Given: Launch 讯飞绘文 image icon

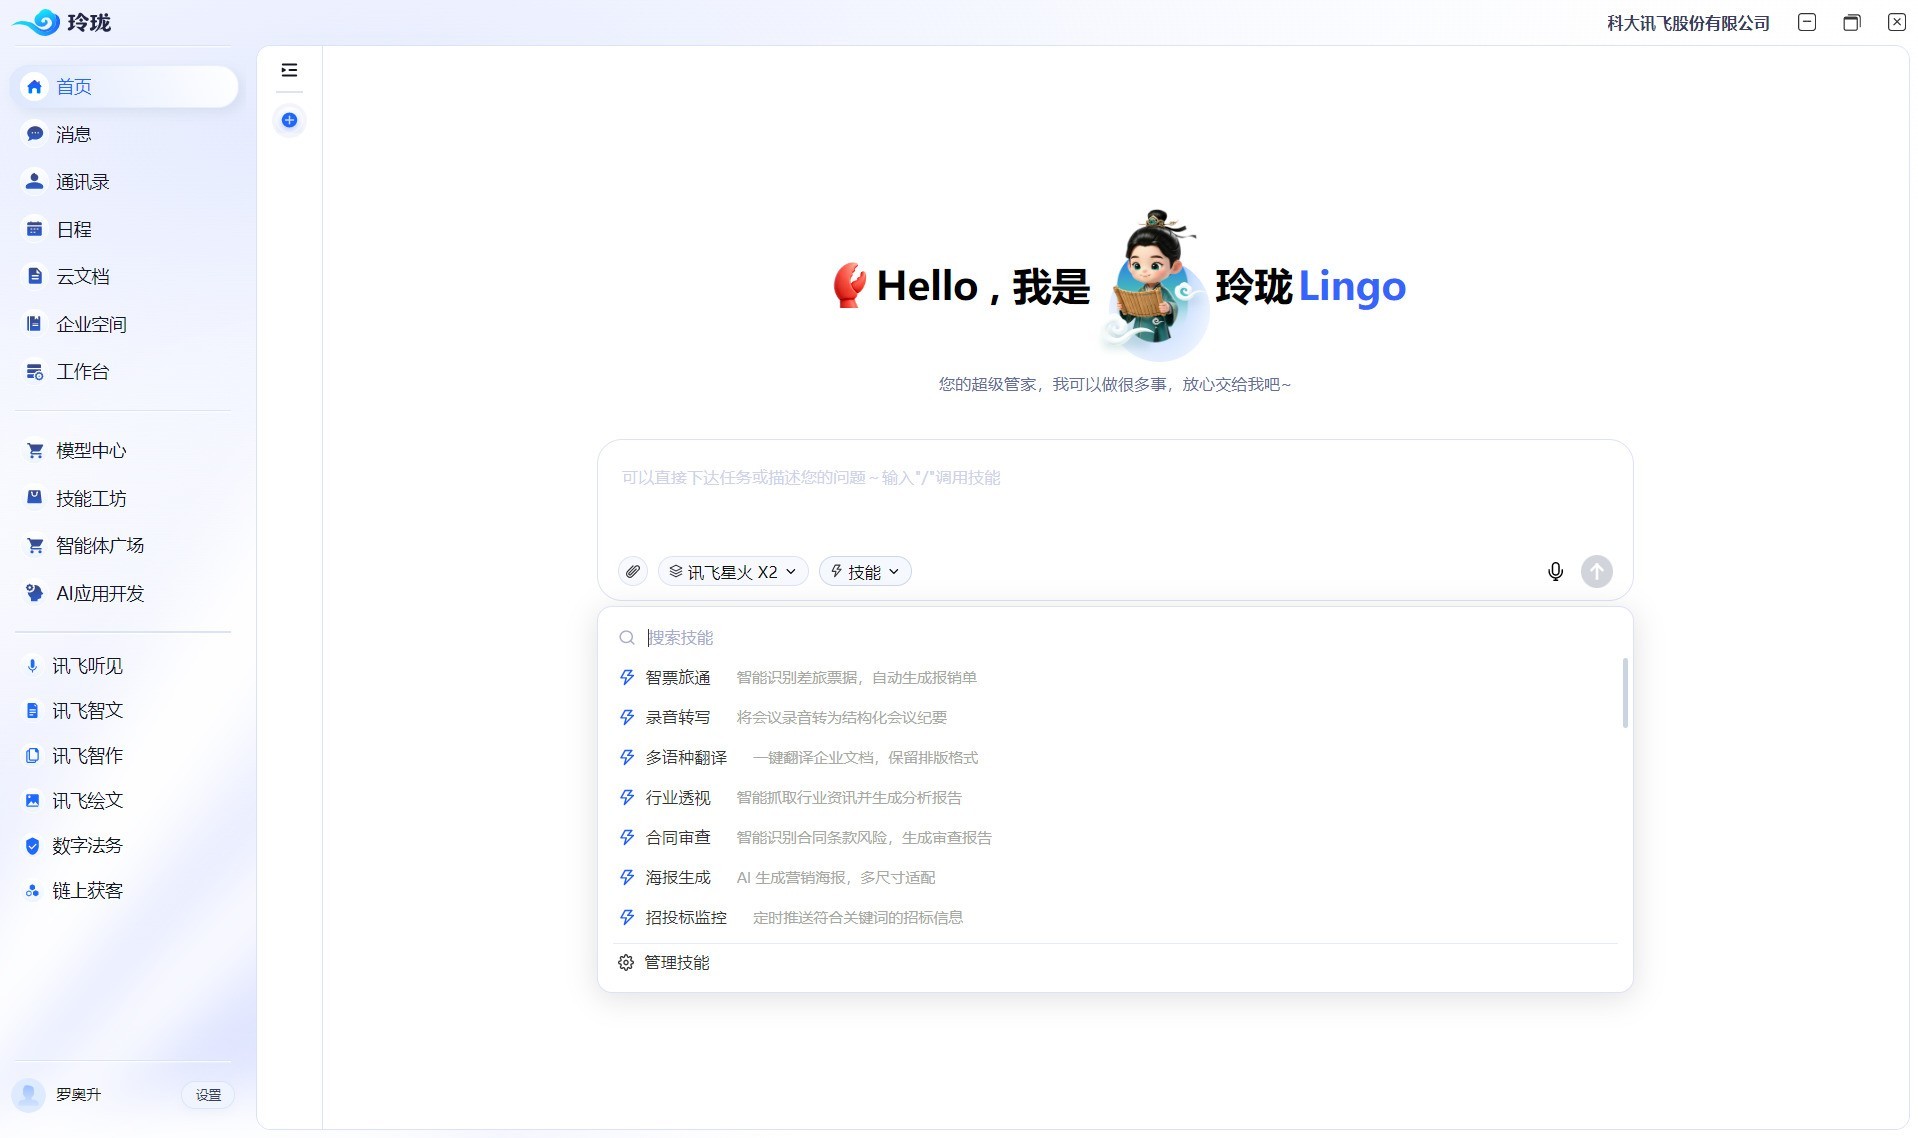Looking at the screenshot, I should click(32, 801).
